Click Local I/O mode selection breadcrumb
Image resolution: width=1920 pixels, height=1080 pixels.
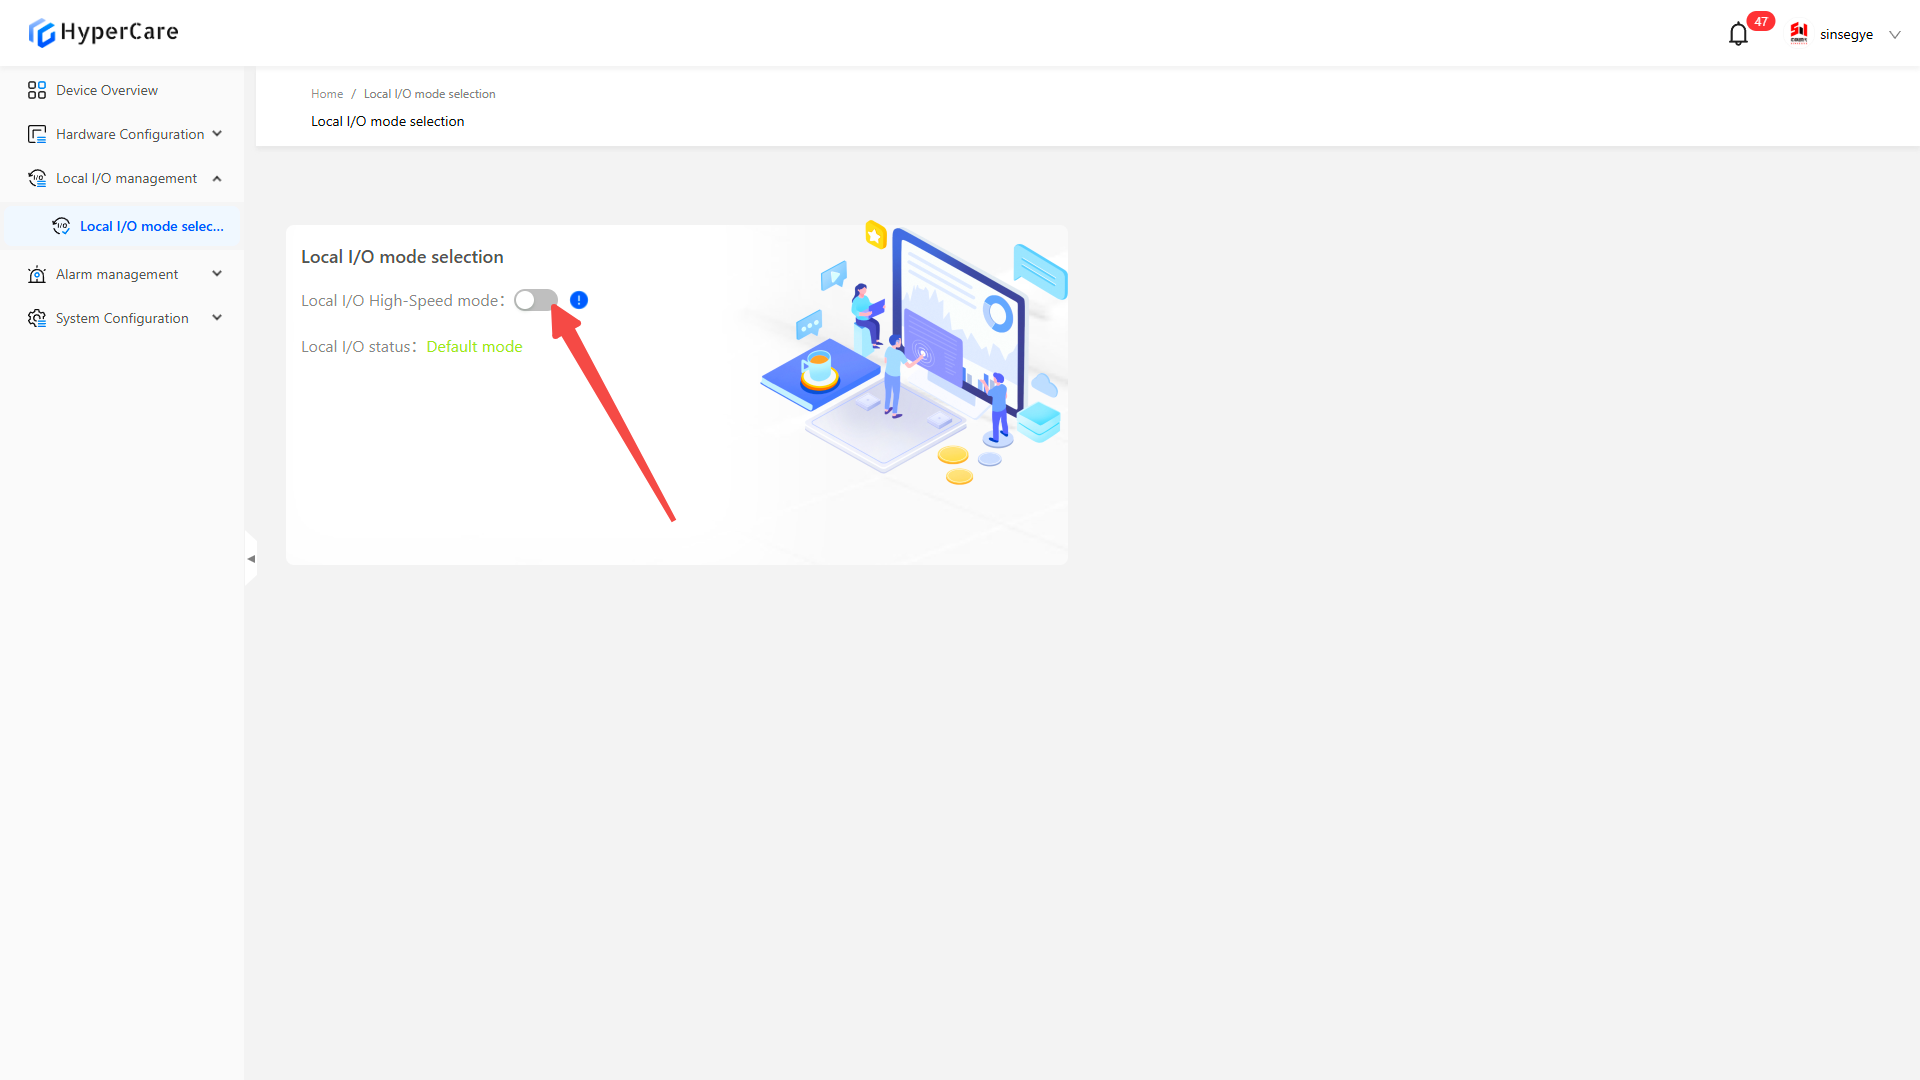(429, 94)
